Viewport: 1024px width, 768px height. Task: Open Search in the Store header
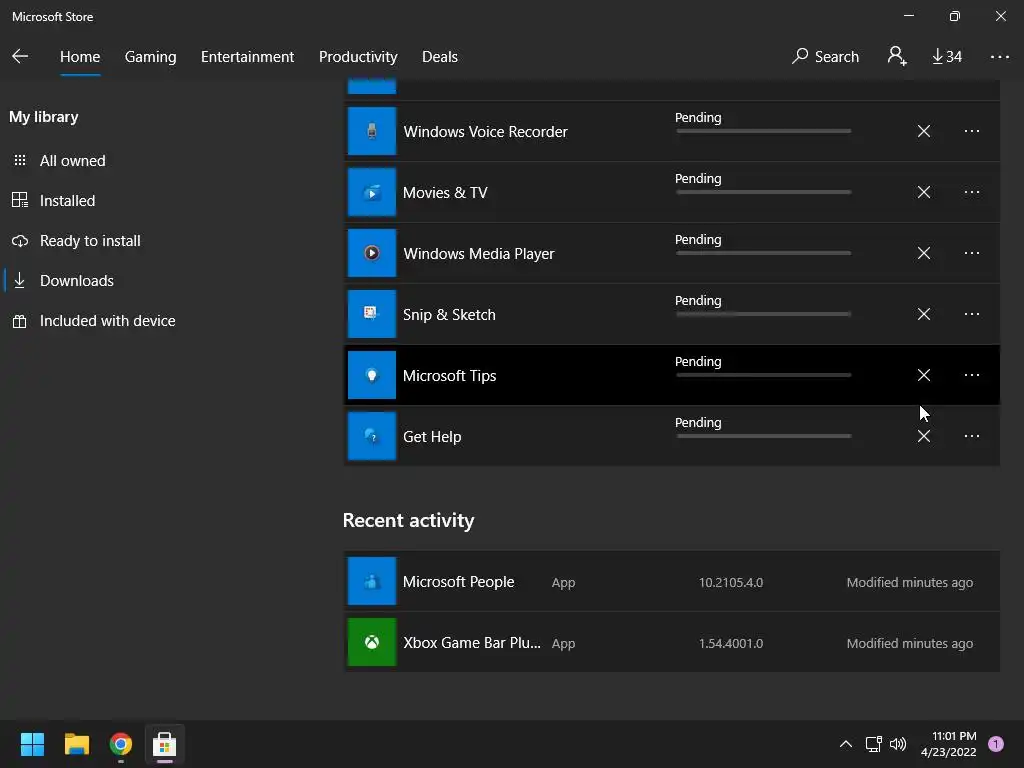coord(825,57)
